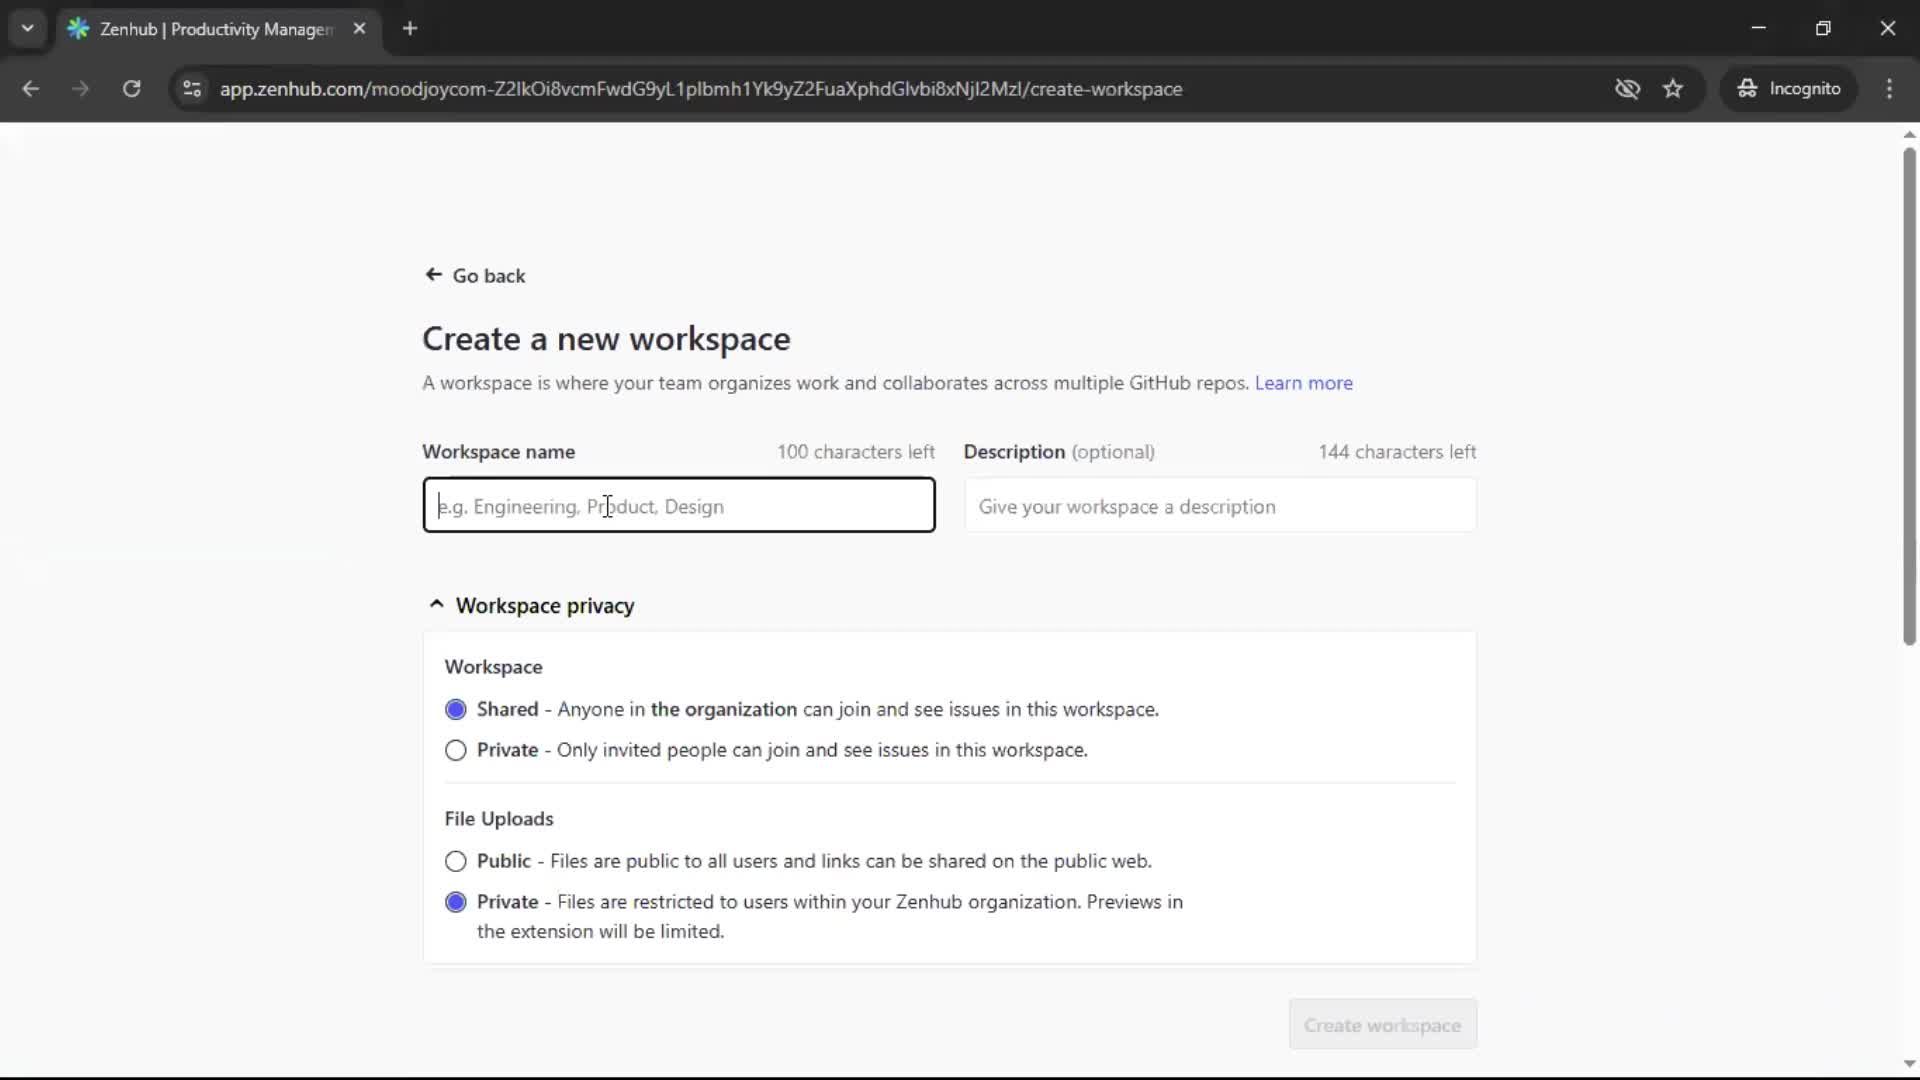Open a new browser tab with the plus icon
This screenshot has height=1080, width=1920.
[x=410, y=29]
